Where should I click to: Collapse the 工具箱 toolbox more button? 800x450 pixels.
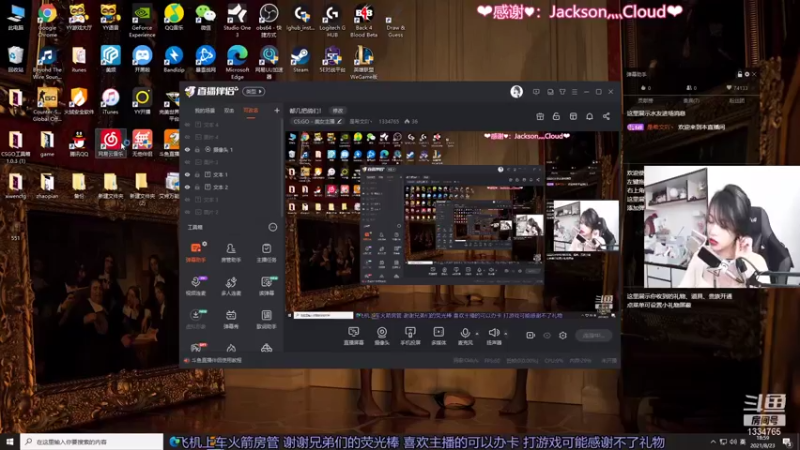tap(273, 227)
